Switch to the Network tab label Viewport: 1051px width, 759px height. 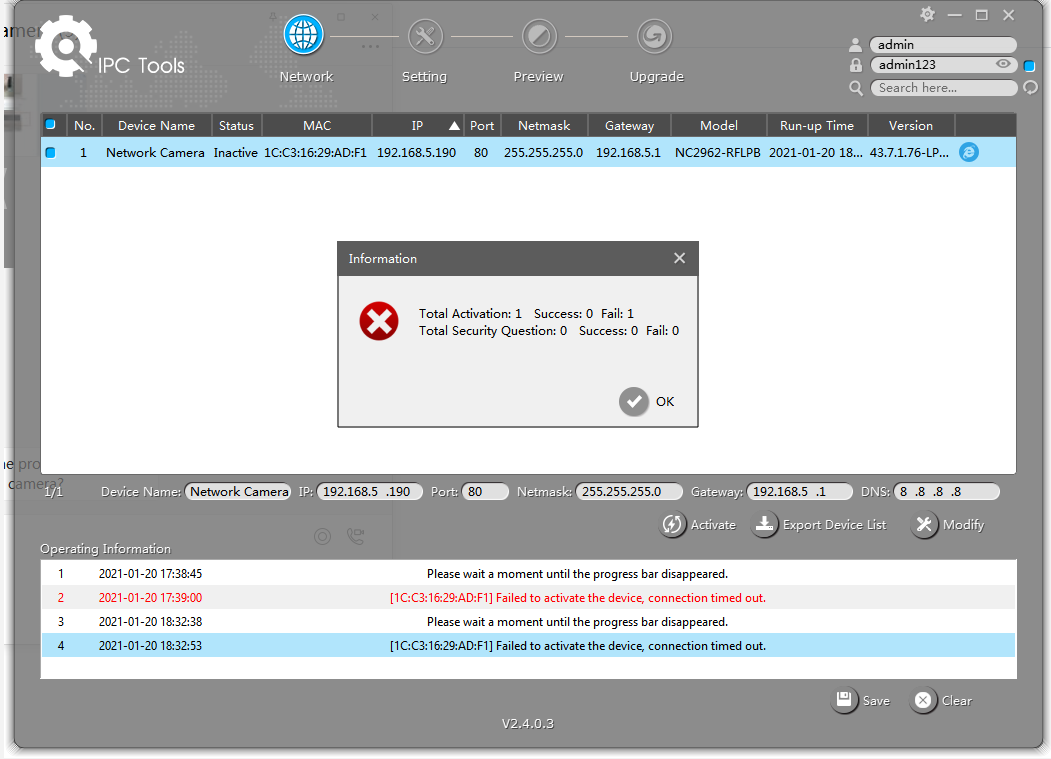306,76
